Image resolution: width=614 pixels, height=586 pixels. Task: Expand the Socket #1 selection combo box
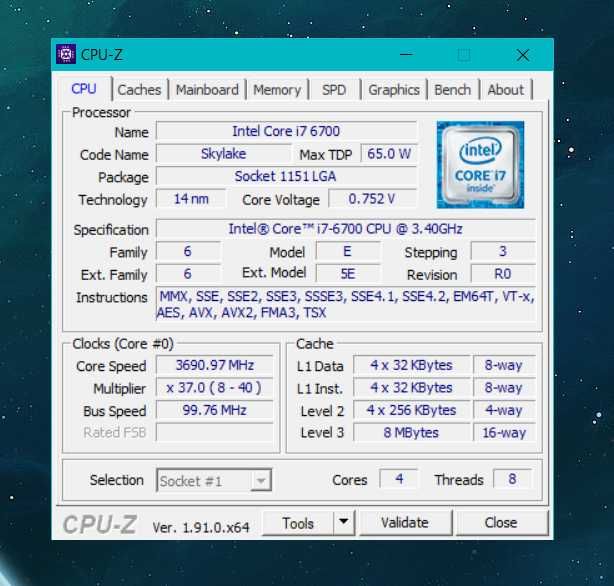tap(214, 480)
